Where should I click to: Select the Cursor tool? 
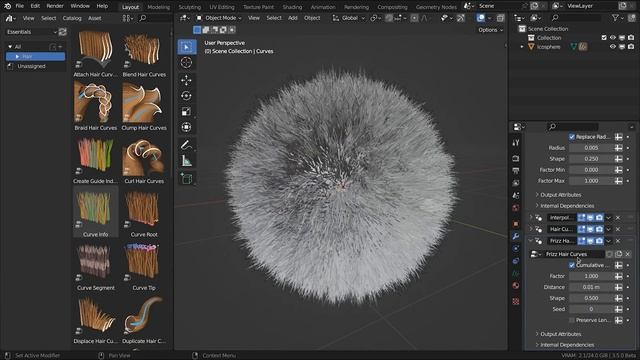click(187, 63)
